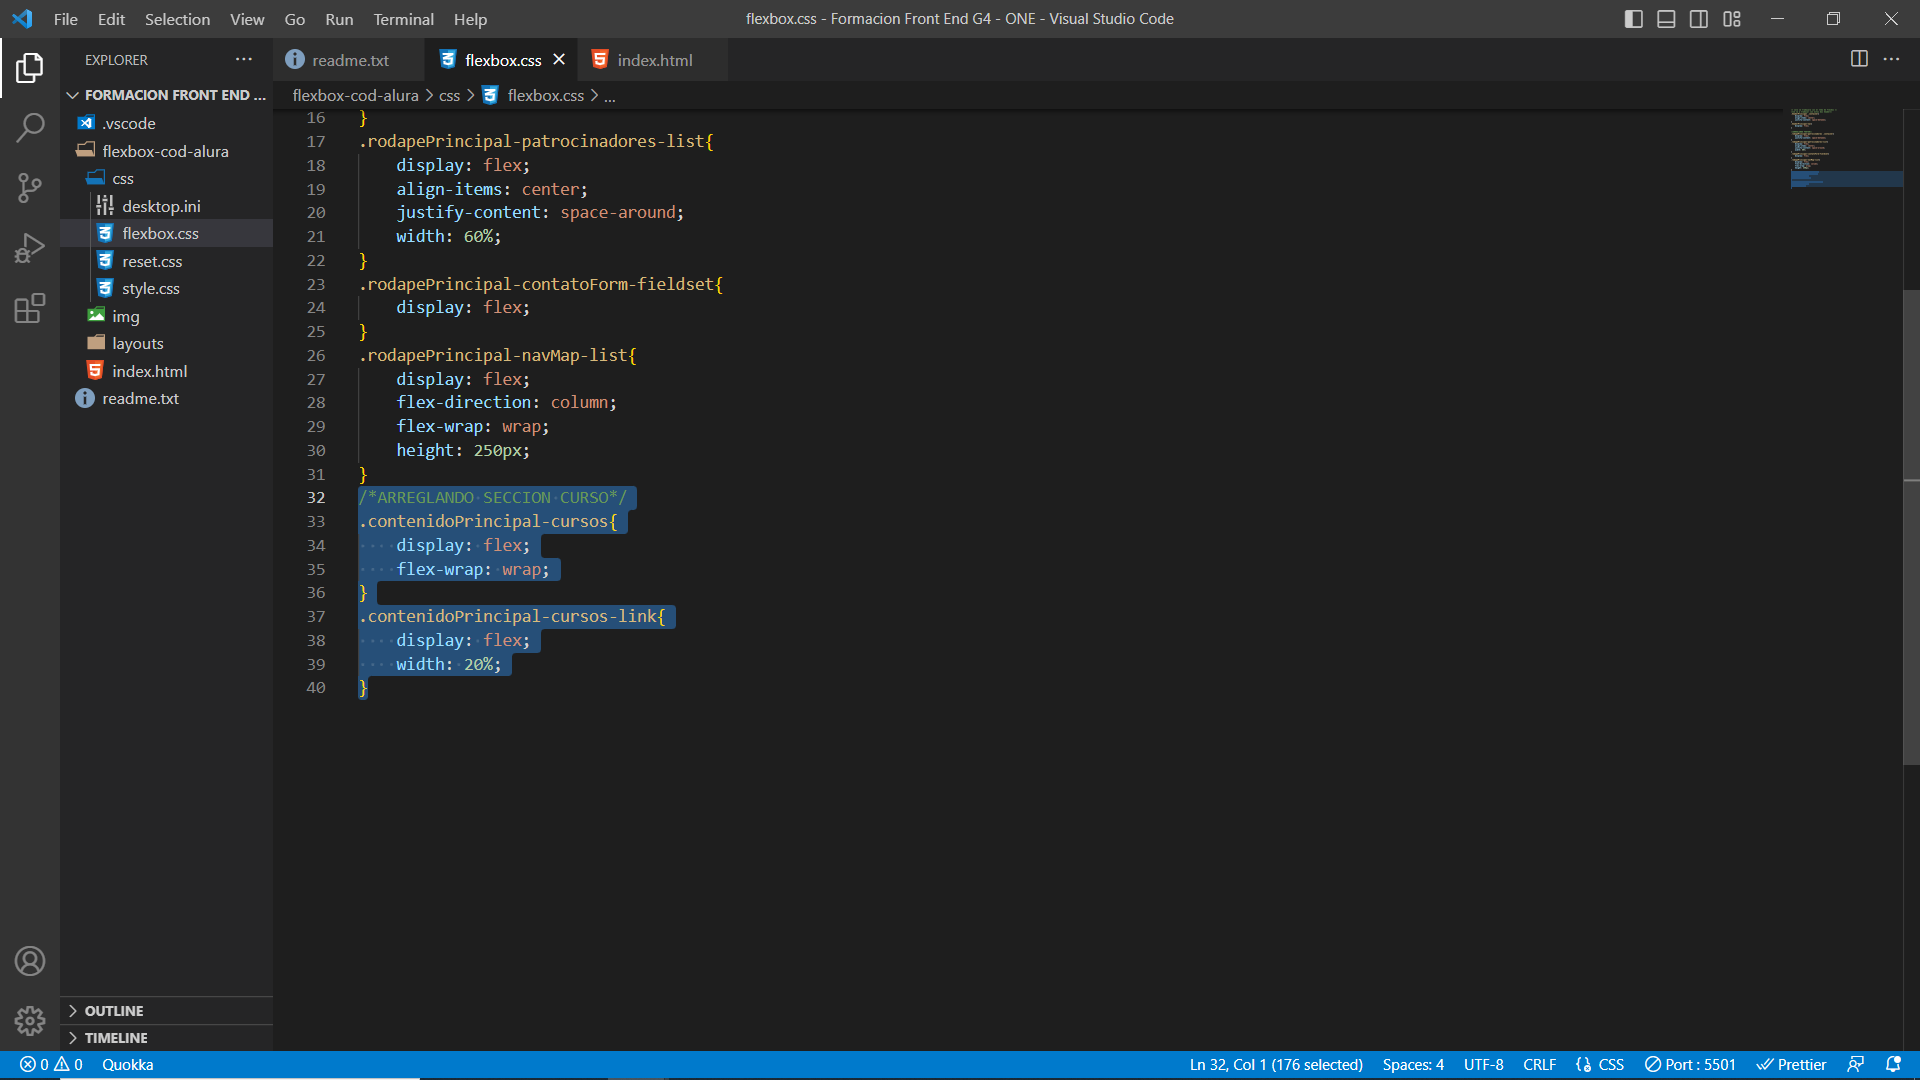The image size is (1920, 1080).
Task: Place cursor on line 21 width: 60%
Action: click(448, 236)
